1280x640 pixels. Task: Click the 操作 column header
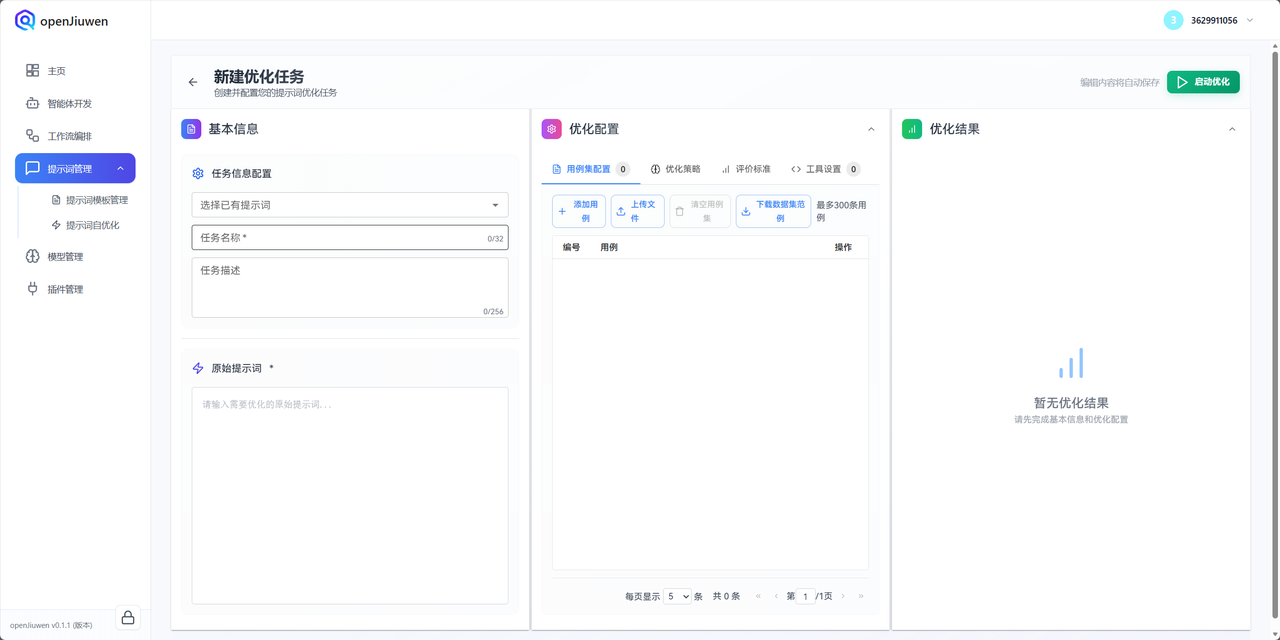click(x=843, y=247)
